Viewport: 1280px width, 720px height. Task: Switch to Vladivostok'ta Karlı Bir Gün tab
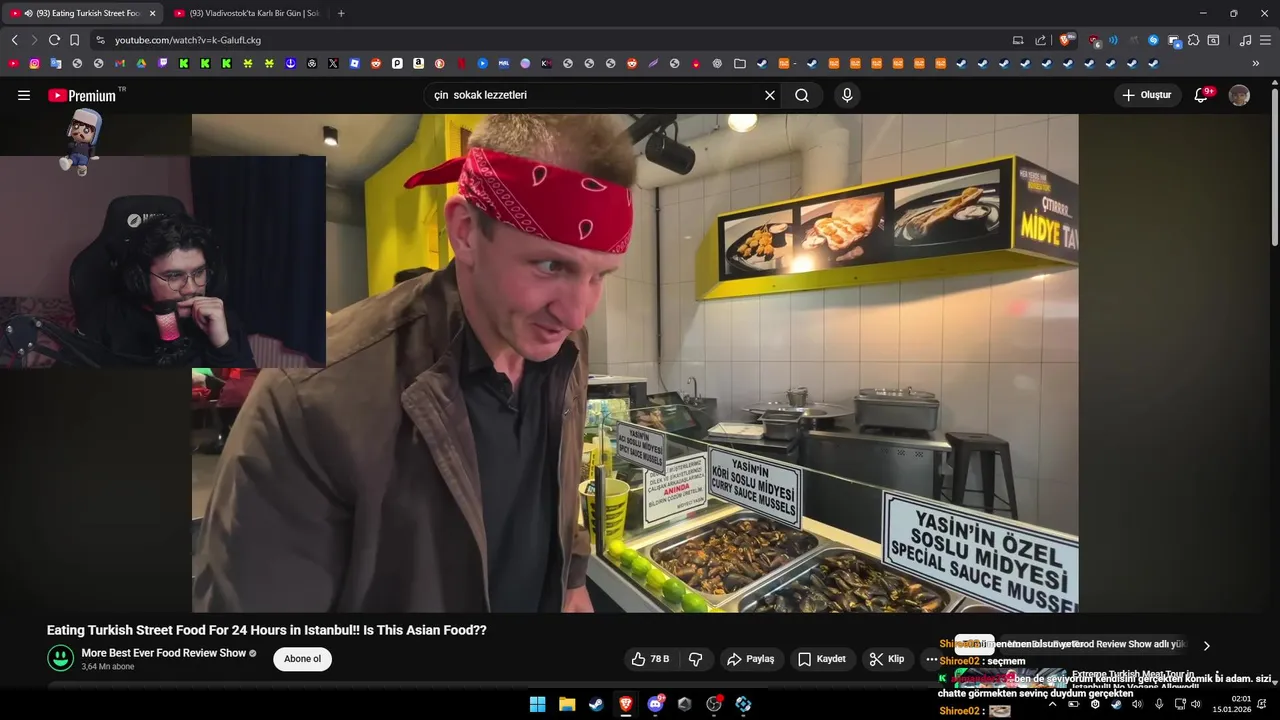point(247,13)
